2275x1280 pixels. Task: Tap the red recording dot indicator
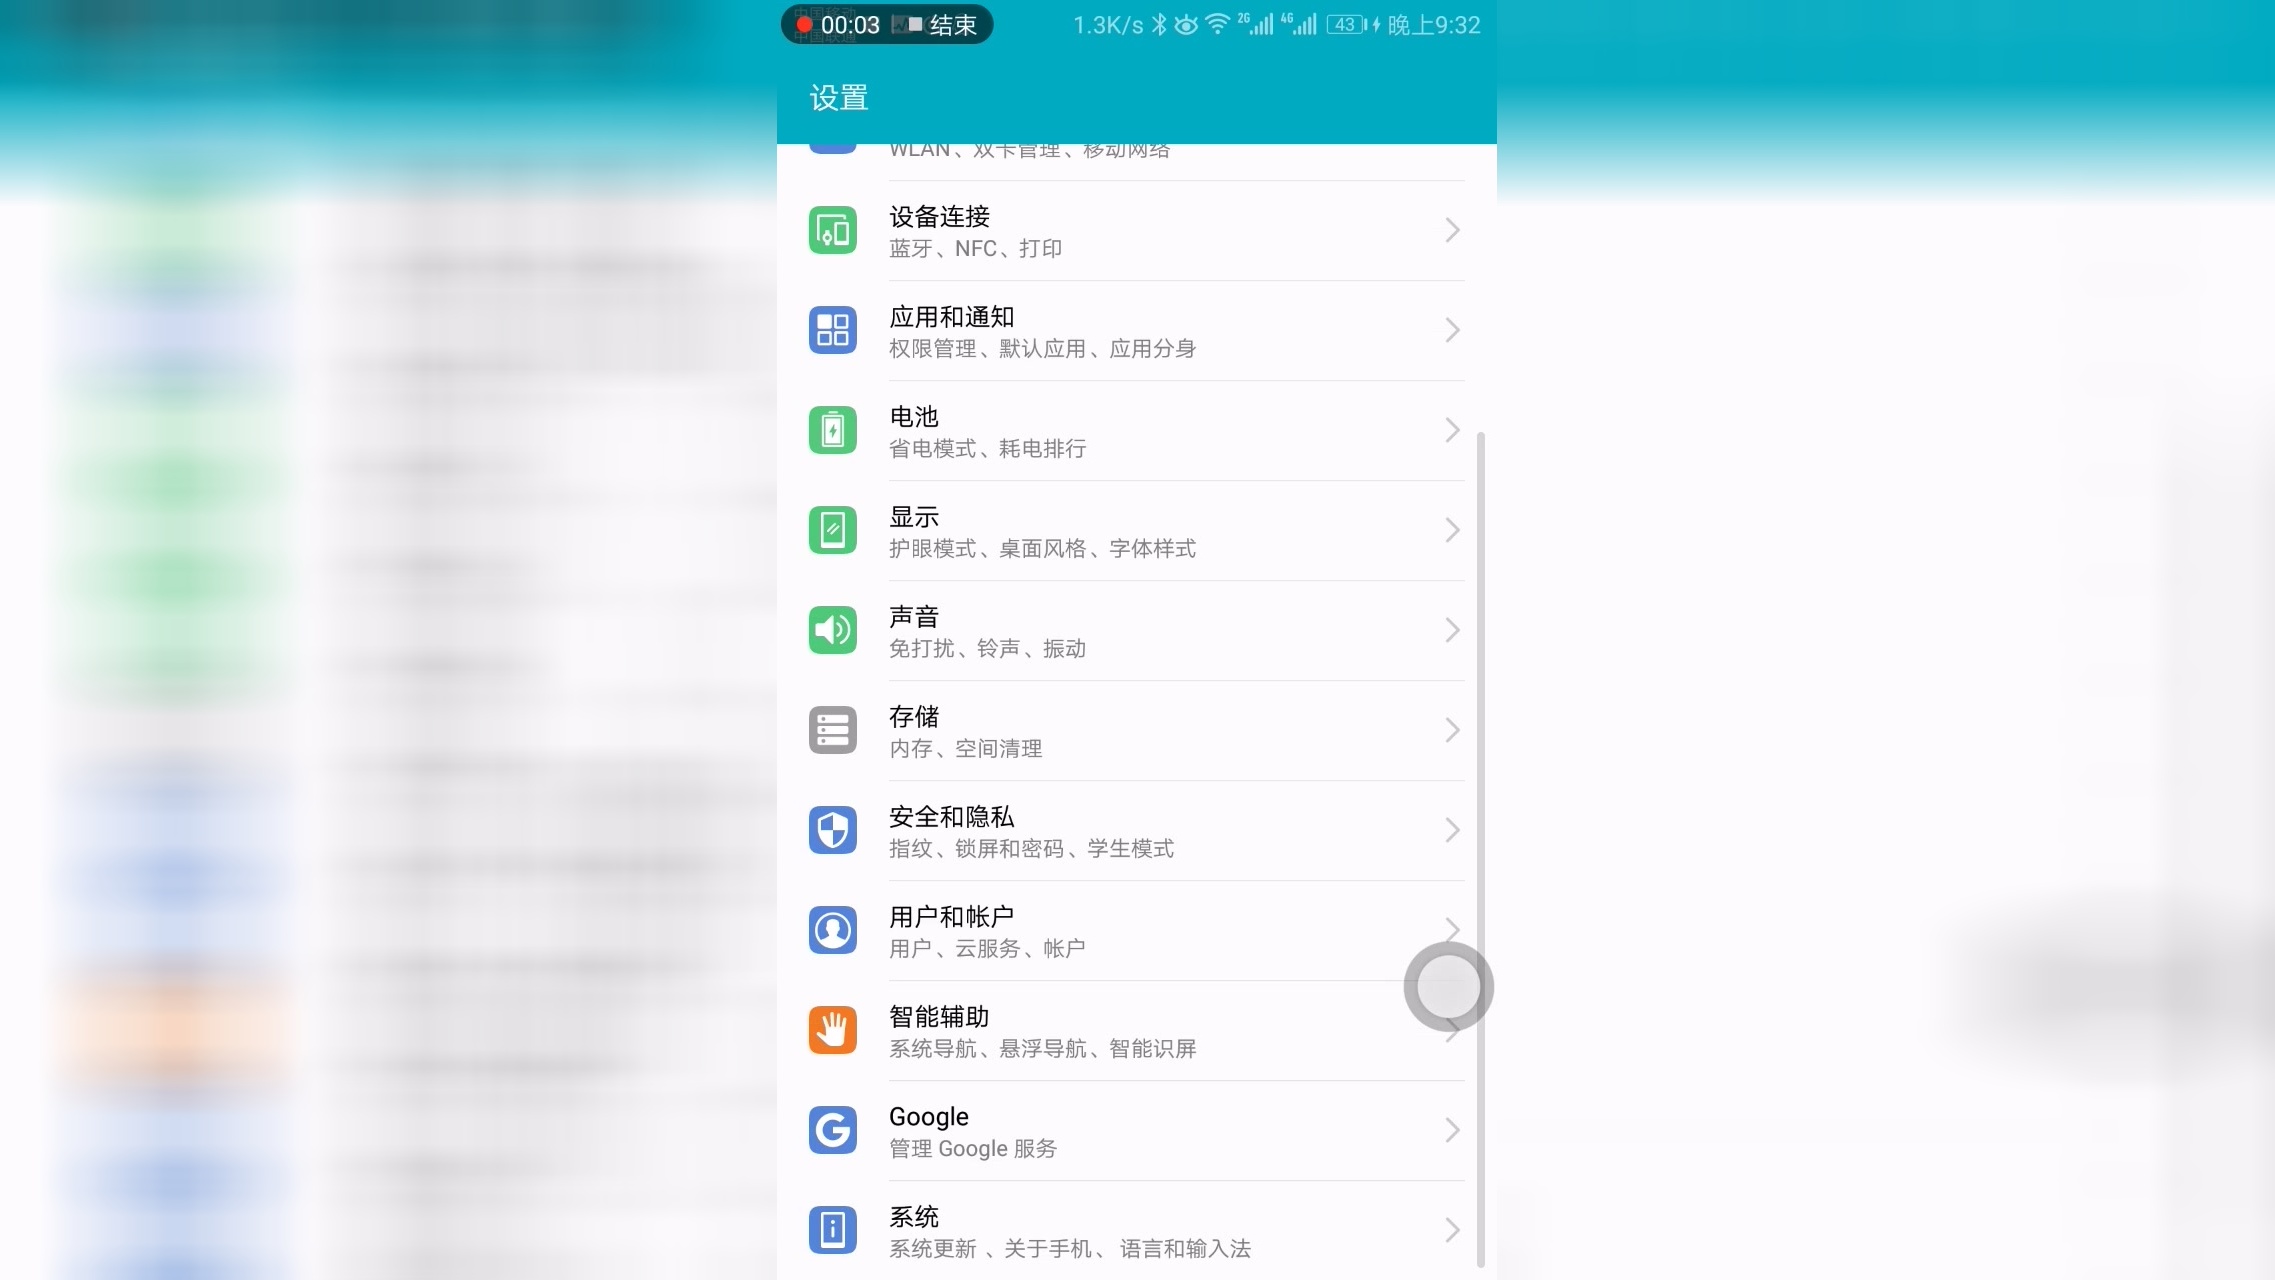point(803,25)
